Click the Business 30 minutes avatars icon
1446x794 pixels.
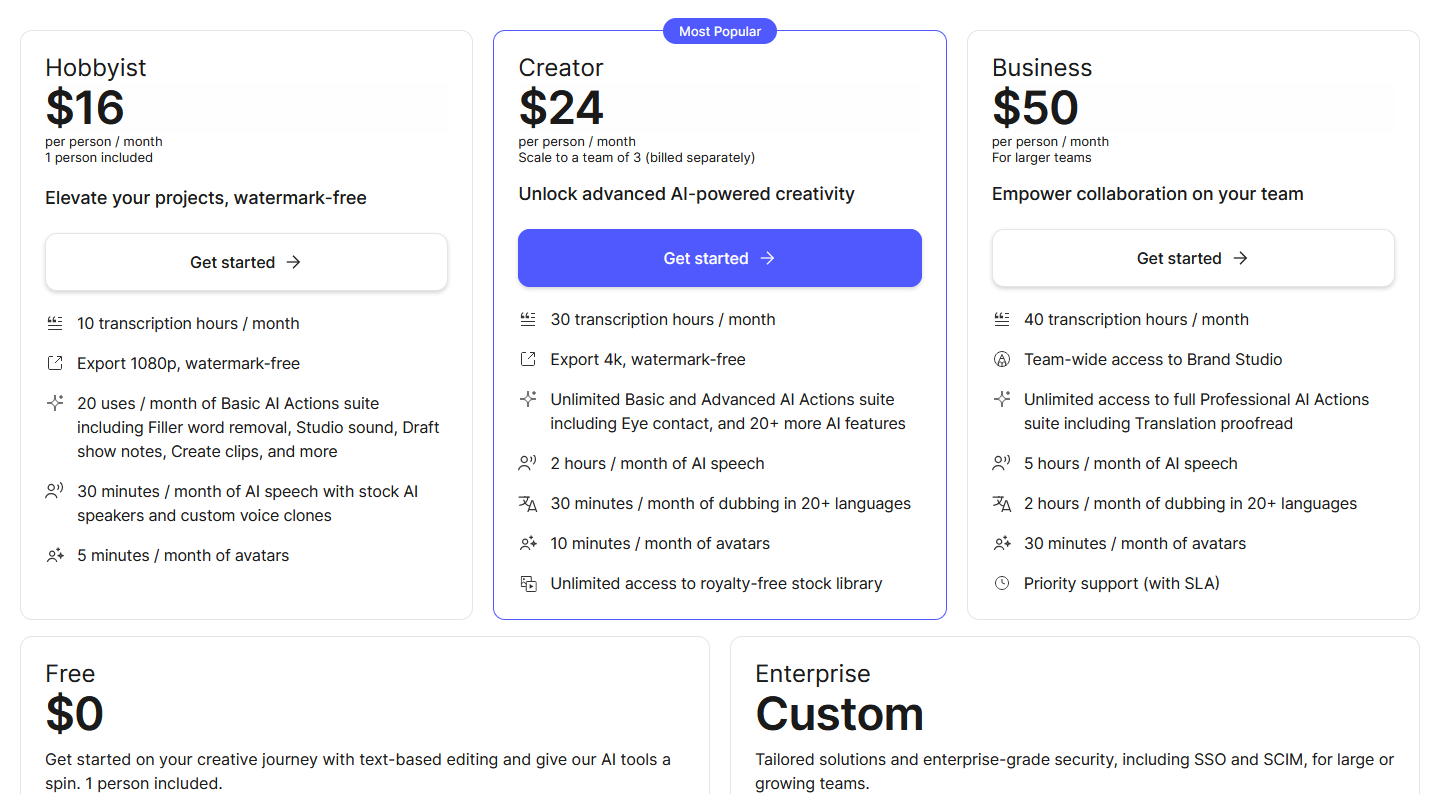tap(1002, 543)
